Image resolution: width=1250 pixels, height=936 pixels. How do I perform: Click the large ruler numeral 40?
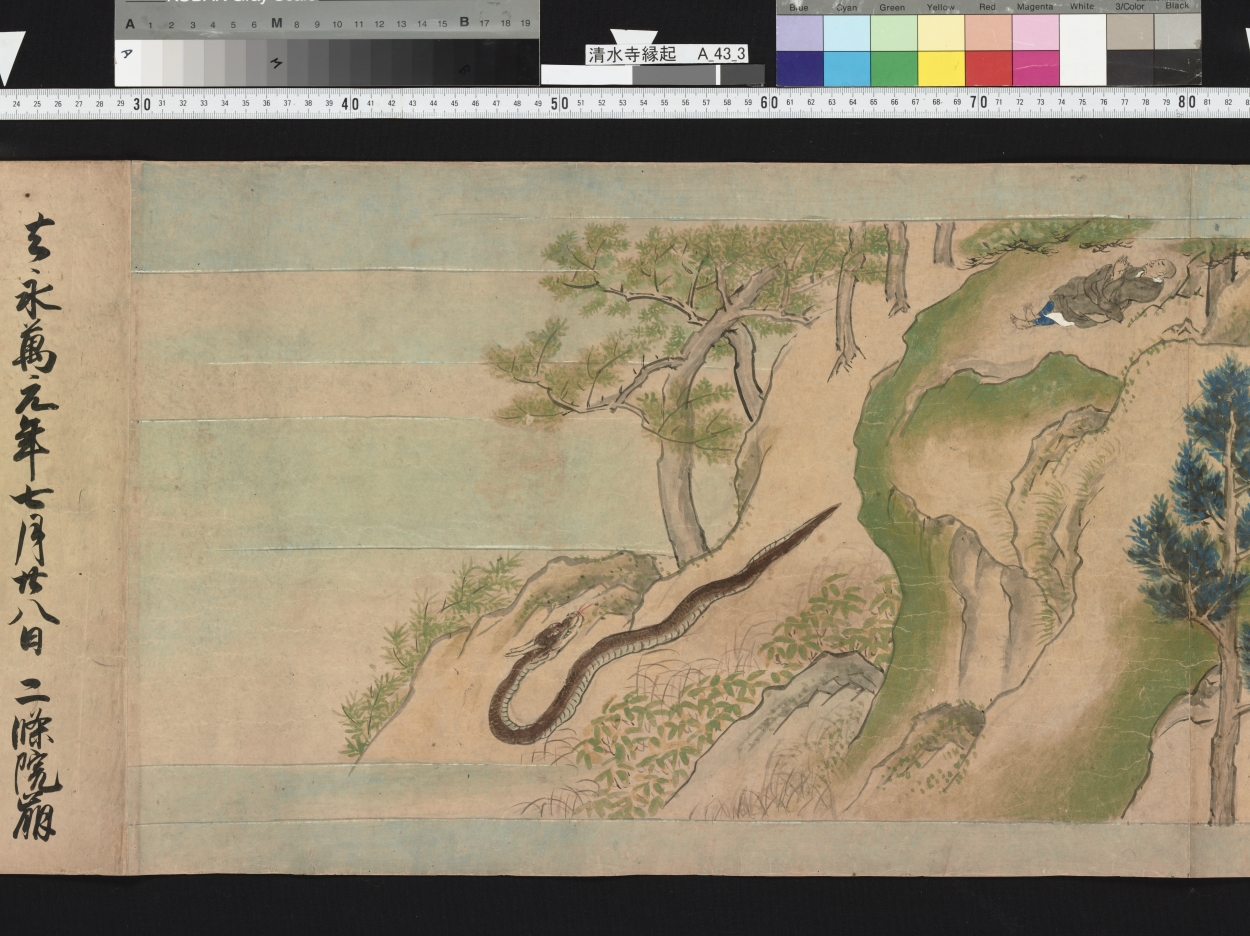coord(350,103)
